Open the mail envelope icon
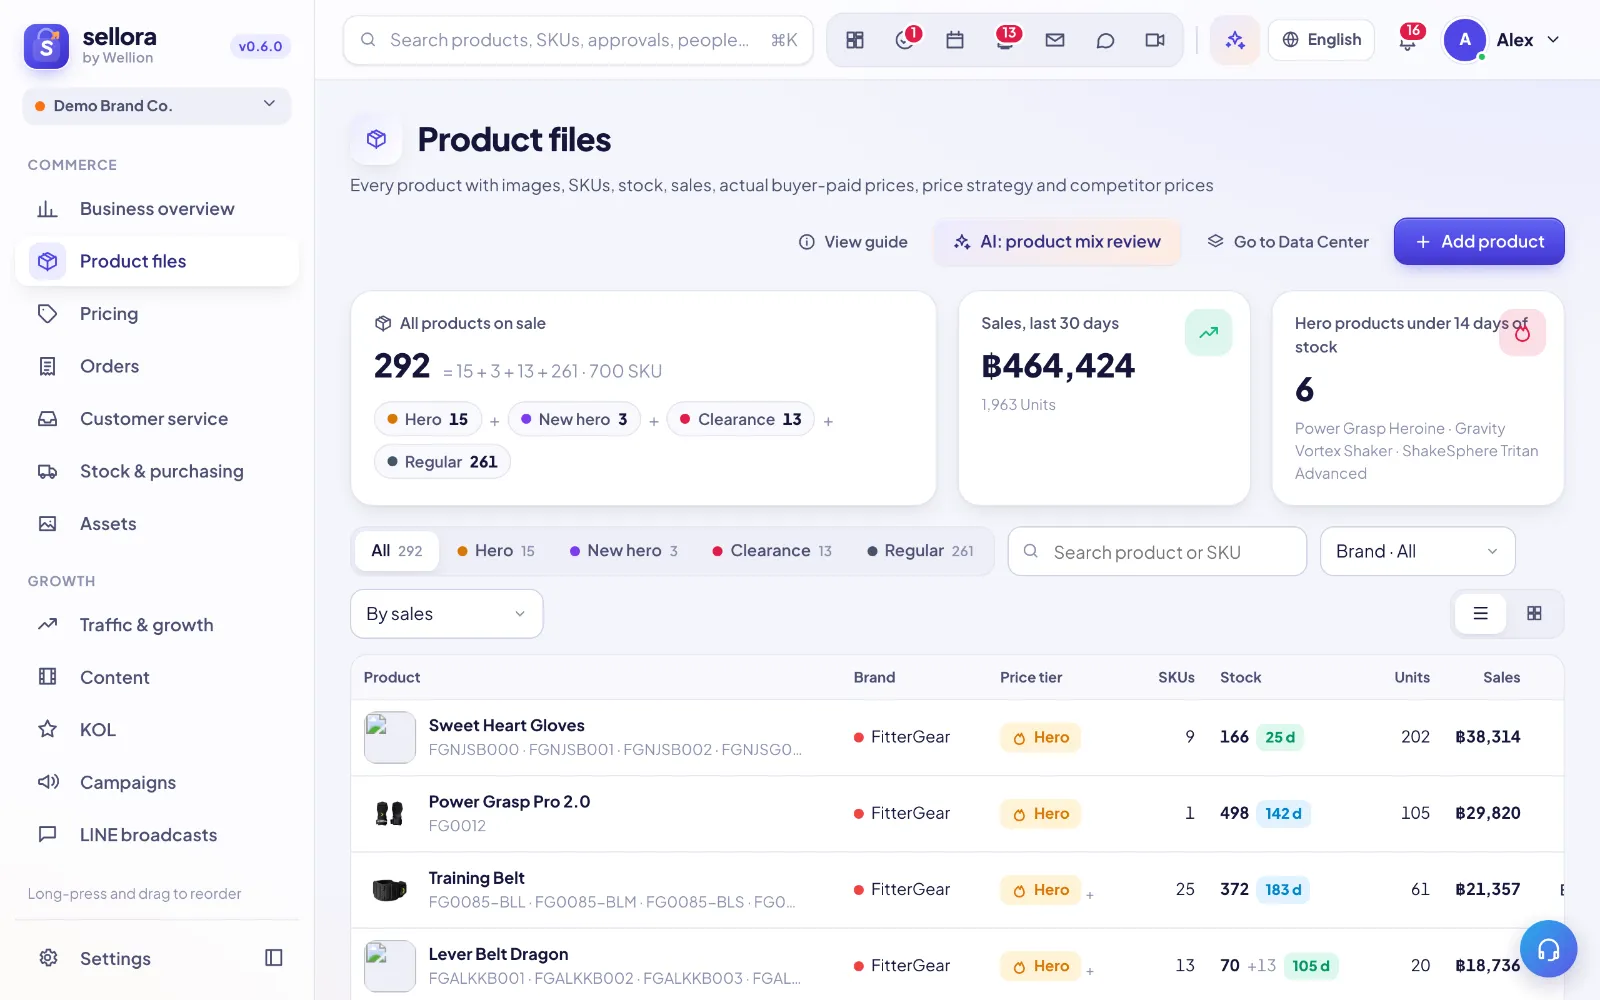 (x=1055, y=40)
